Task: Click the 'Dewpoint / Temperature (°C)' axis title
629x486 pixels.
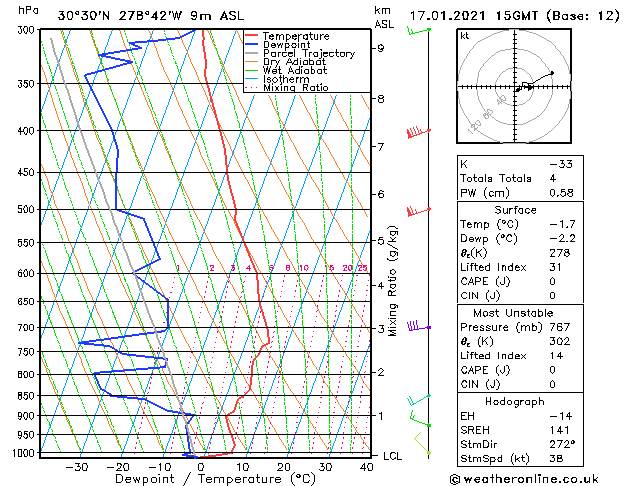Action: tap(215, 479)
